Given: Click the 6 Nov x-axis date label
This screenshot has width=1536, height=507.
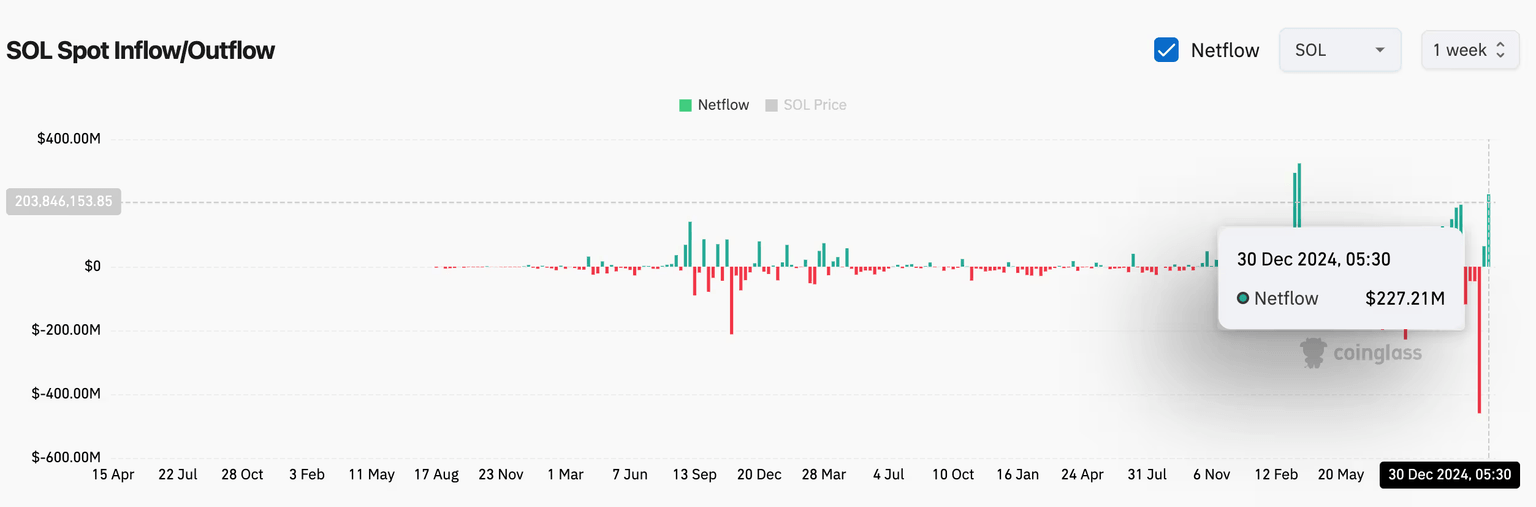Looking at the screenshot, I should [x=1210, y=474].
